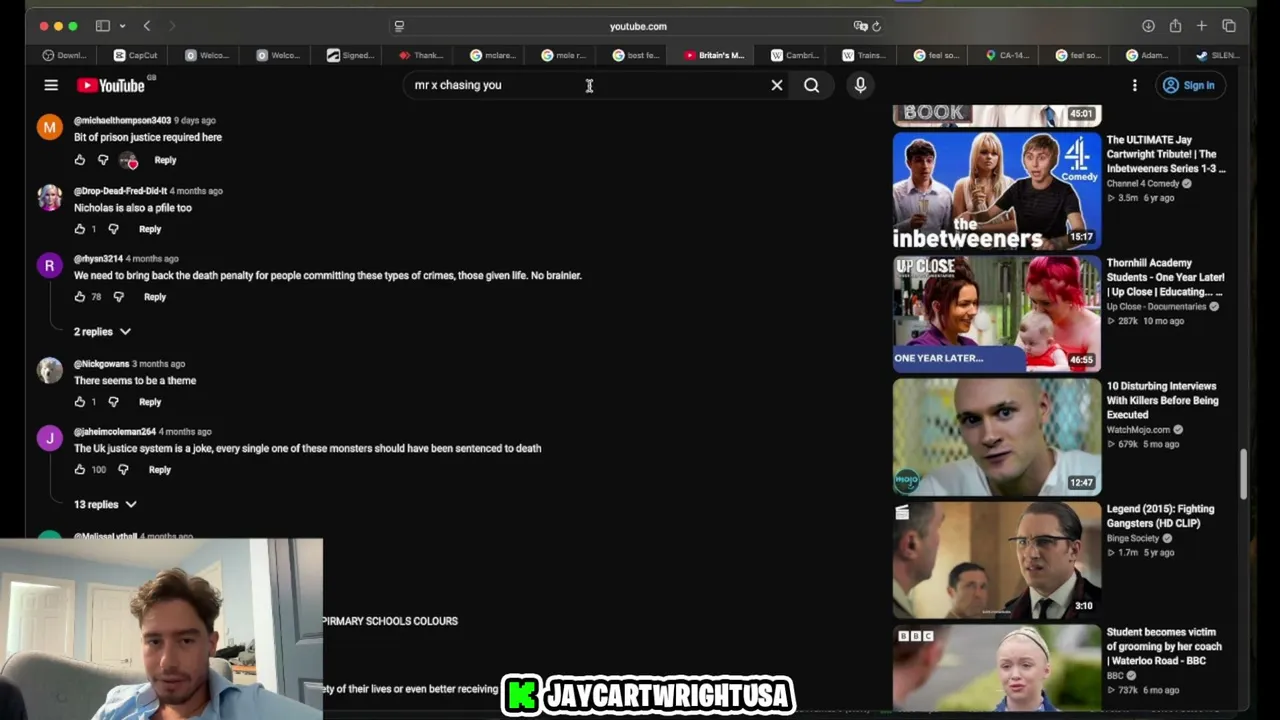This screenshot has width=1280, height=720.
Task: Like the 'Uk justice system is a joke' comment
Action: [80, 470]
